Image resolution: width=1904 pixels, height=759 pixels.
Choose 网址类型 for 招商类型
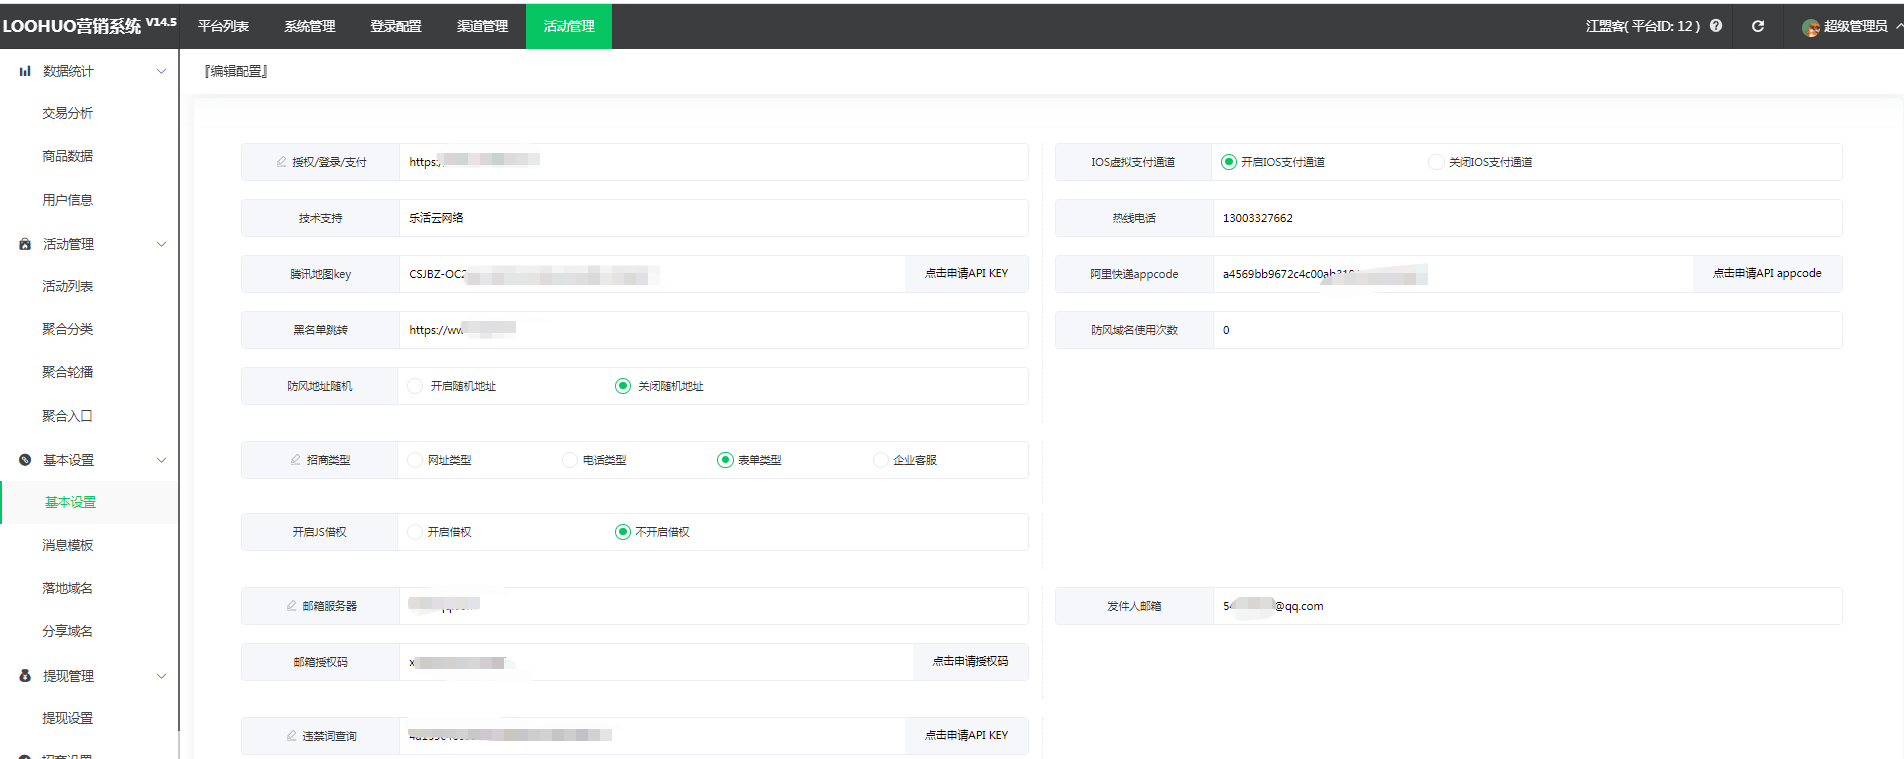[x=415, y=460]
